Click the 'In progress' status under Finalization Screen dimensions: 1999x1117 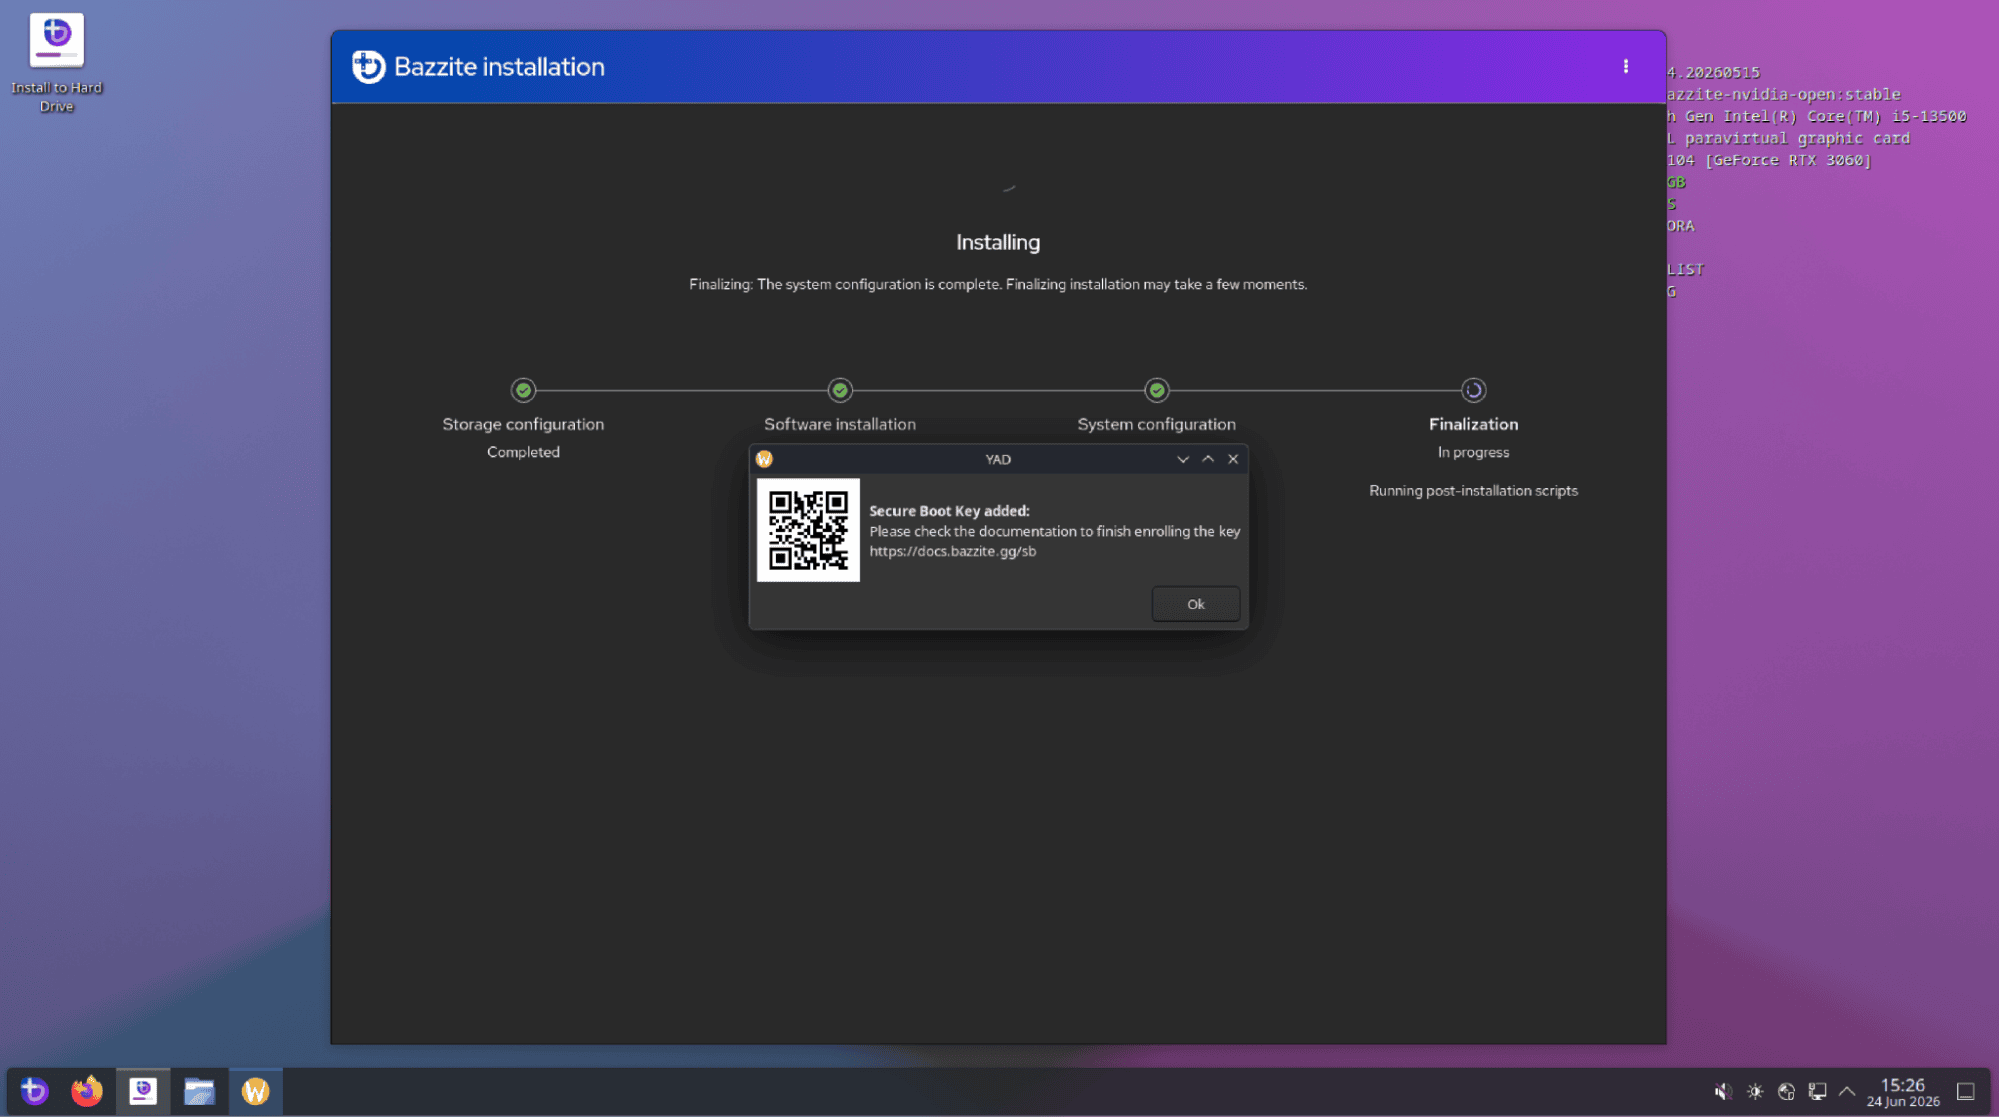(1473, 452)
